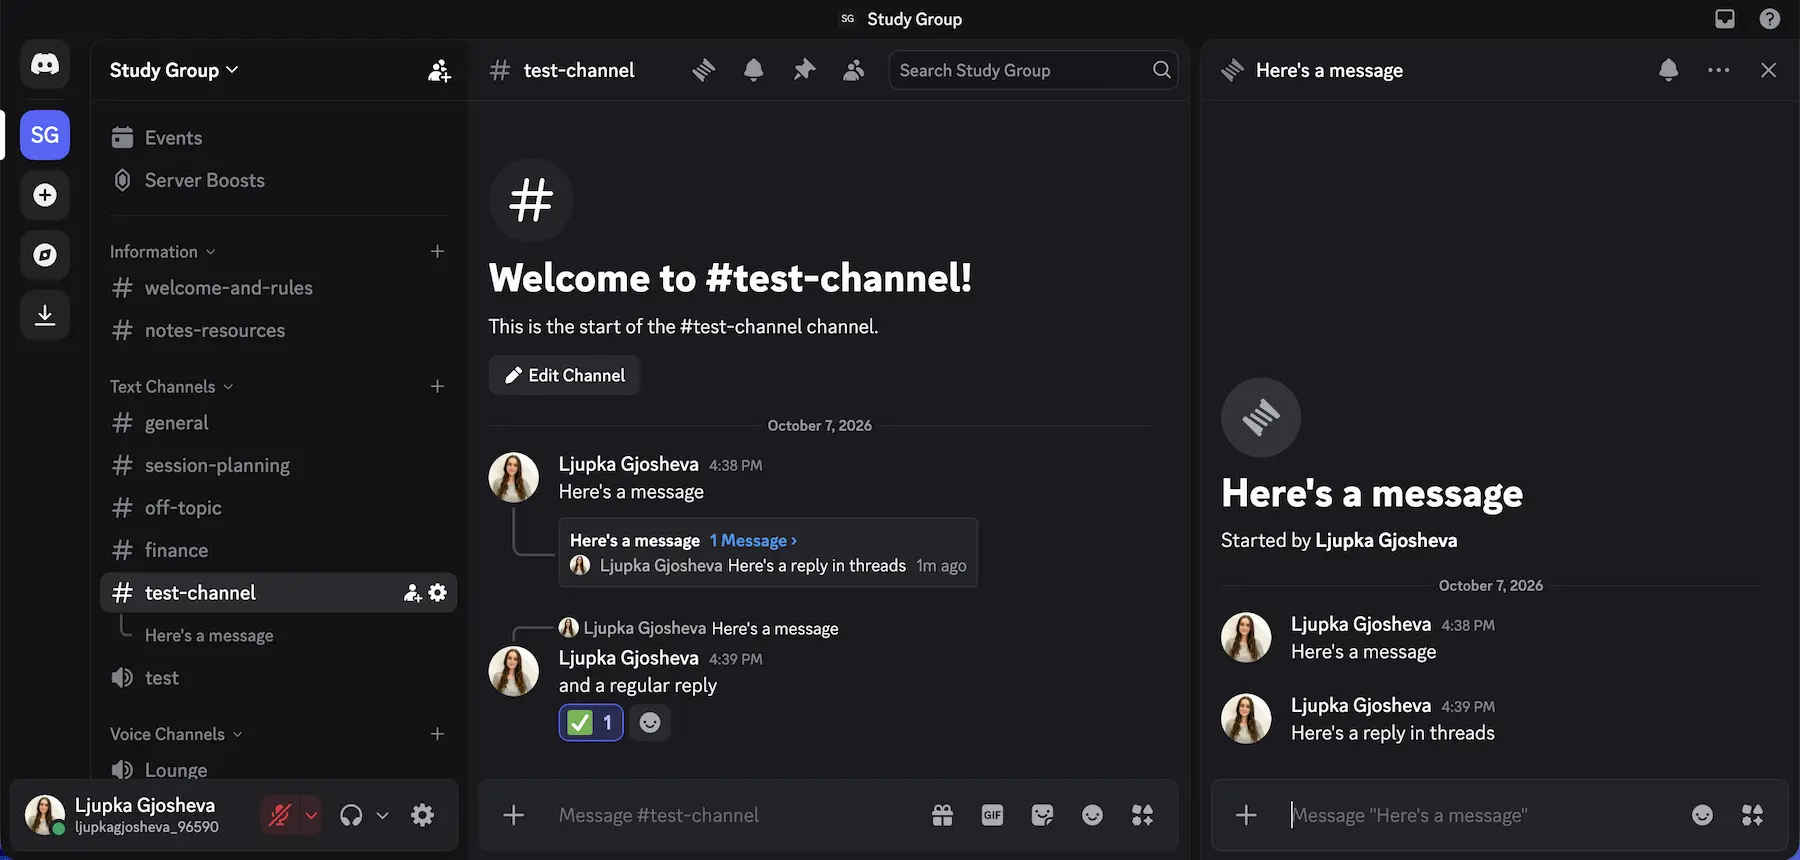Open the Study Group server dropdown menu

click(174, 70)
